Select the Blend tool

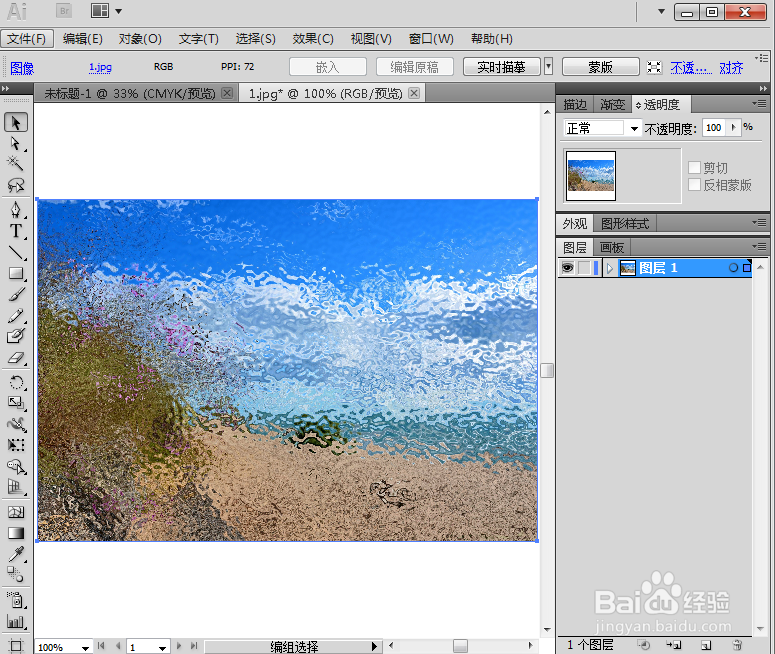point(16,575)
